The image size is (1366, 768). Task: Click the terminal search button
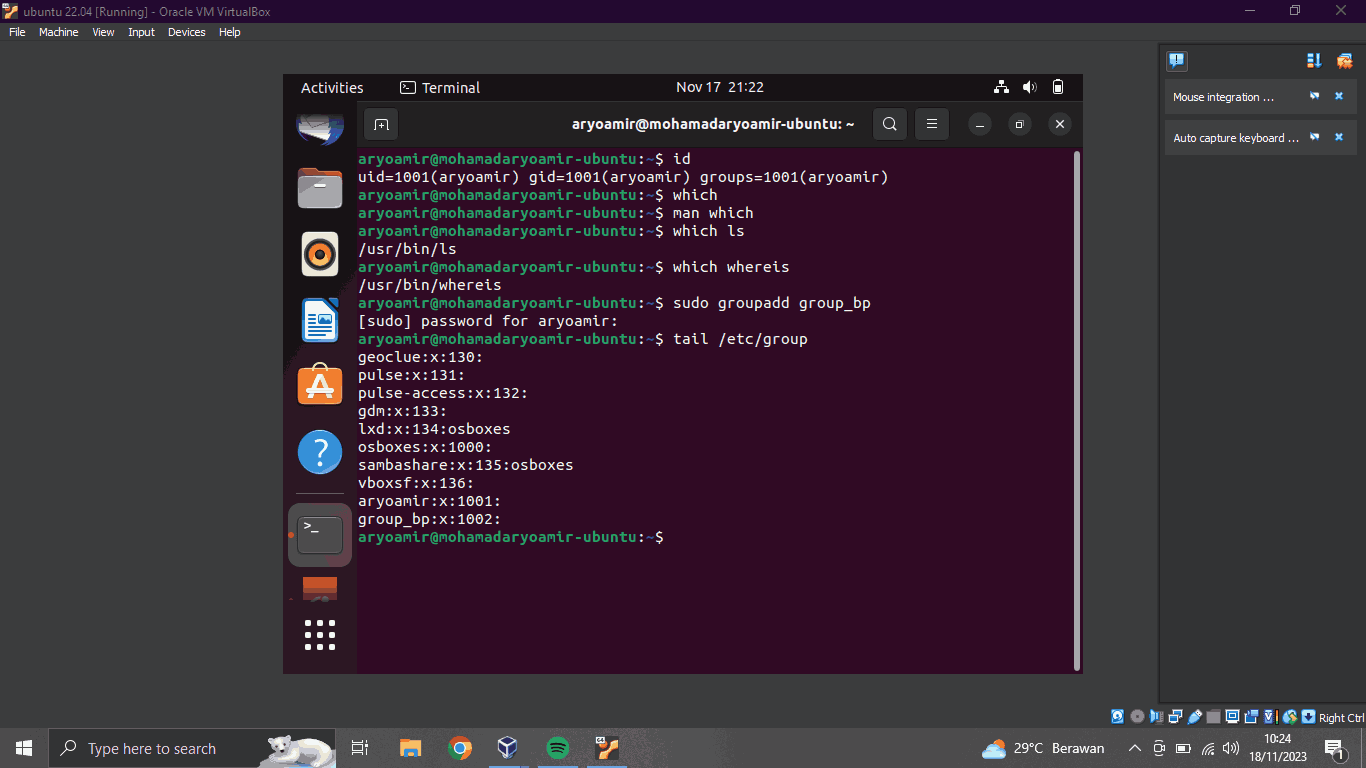[x=890, y=125]
